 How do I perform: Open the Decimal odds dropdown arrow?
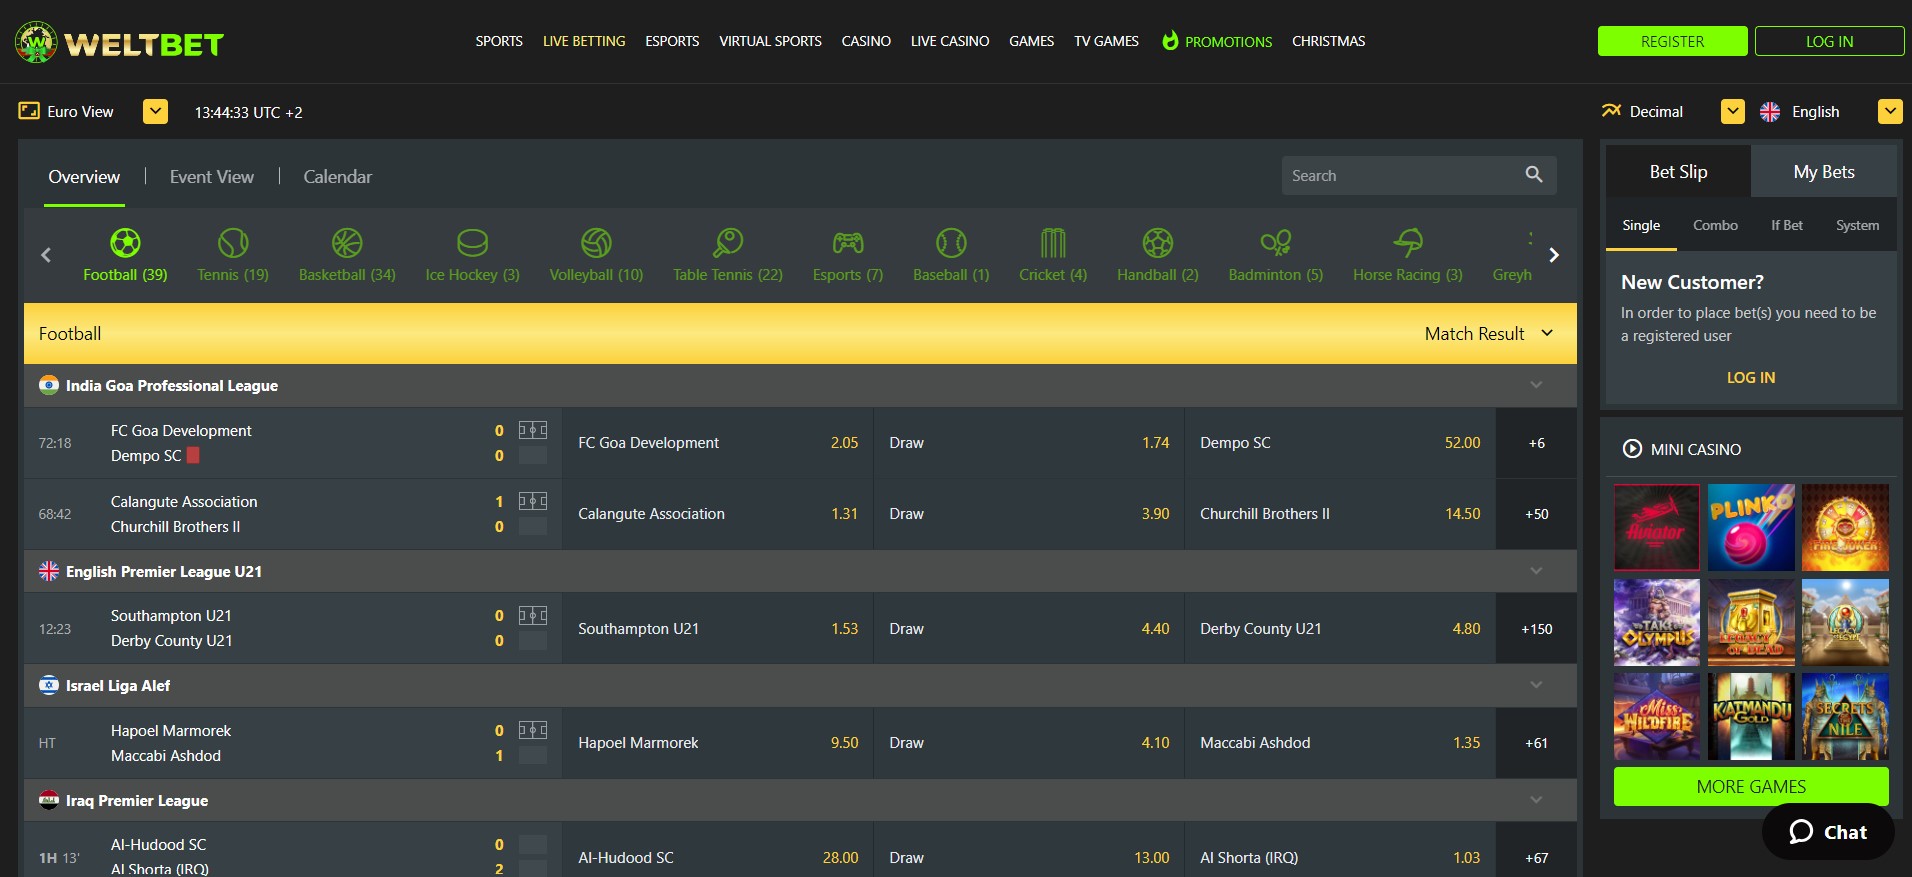[x=1733, y=111]
